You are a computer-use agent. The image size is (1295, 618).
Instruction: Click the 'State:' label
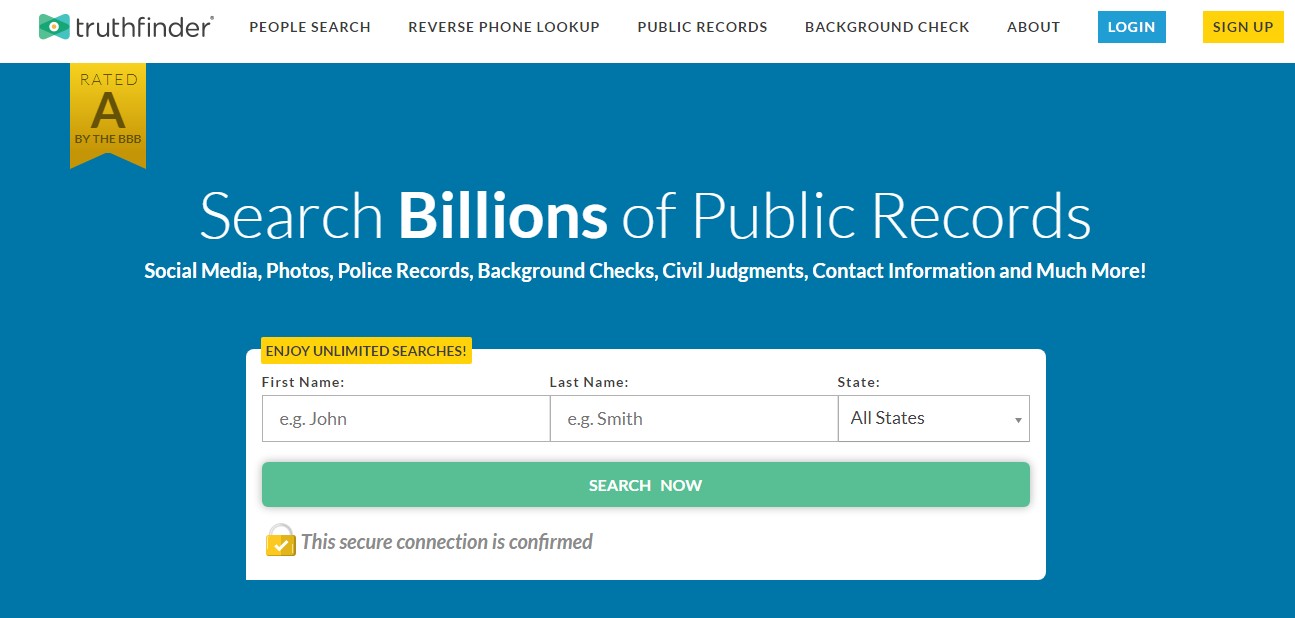pyautogui.click(x=859, y=382)
